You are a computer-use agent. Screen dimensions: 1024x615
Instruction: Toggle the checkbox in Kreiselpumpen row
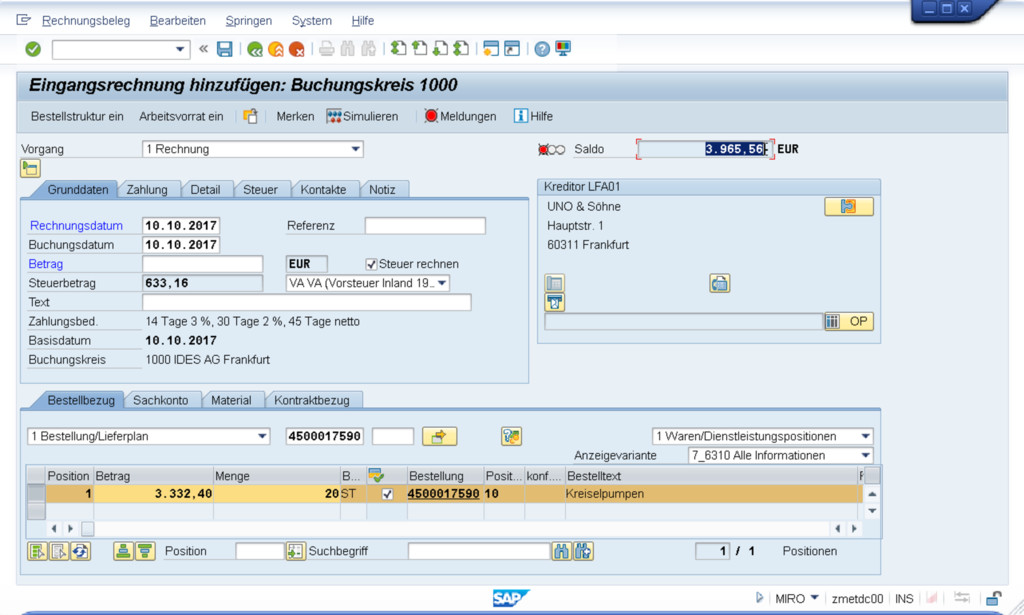pos(387,494)
